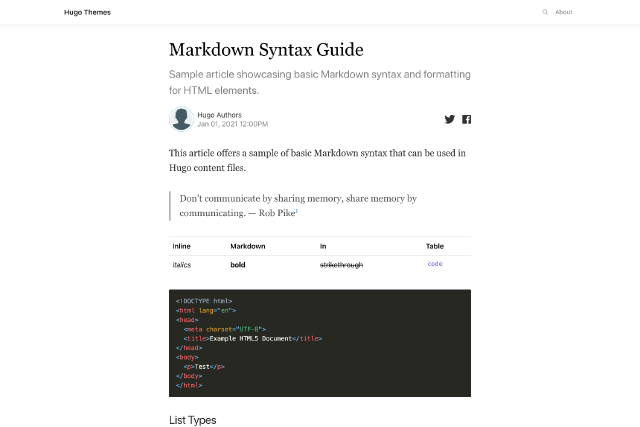This screenshot has height=427, width=640.
Task: Open footnote 1 after Rob Pike
Action: coord(297,211)
